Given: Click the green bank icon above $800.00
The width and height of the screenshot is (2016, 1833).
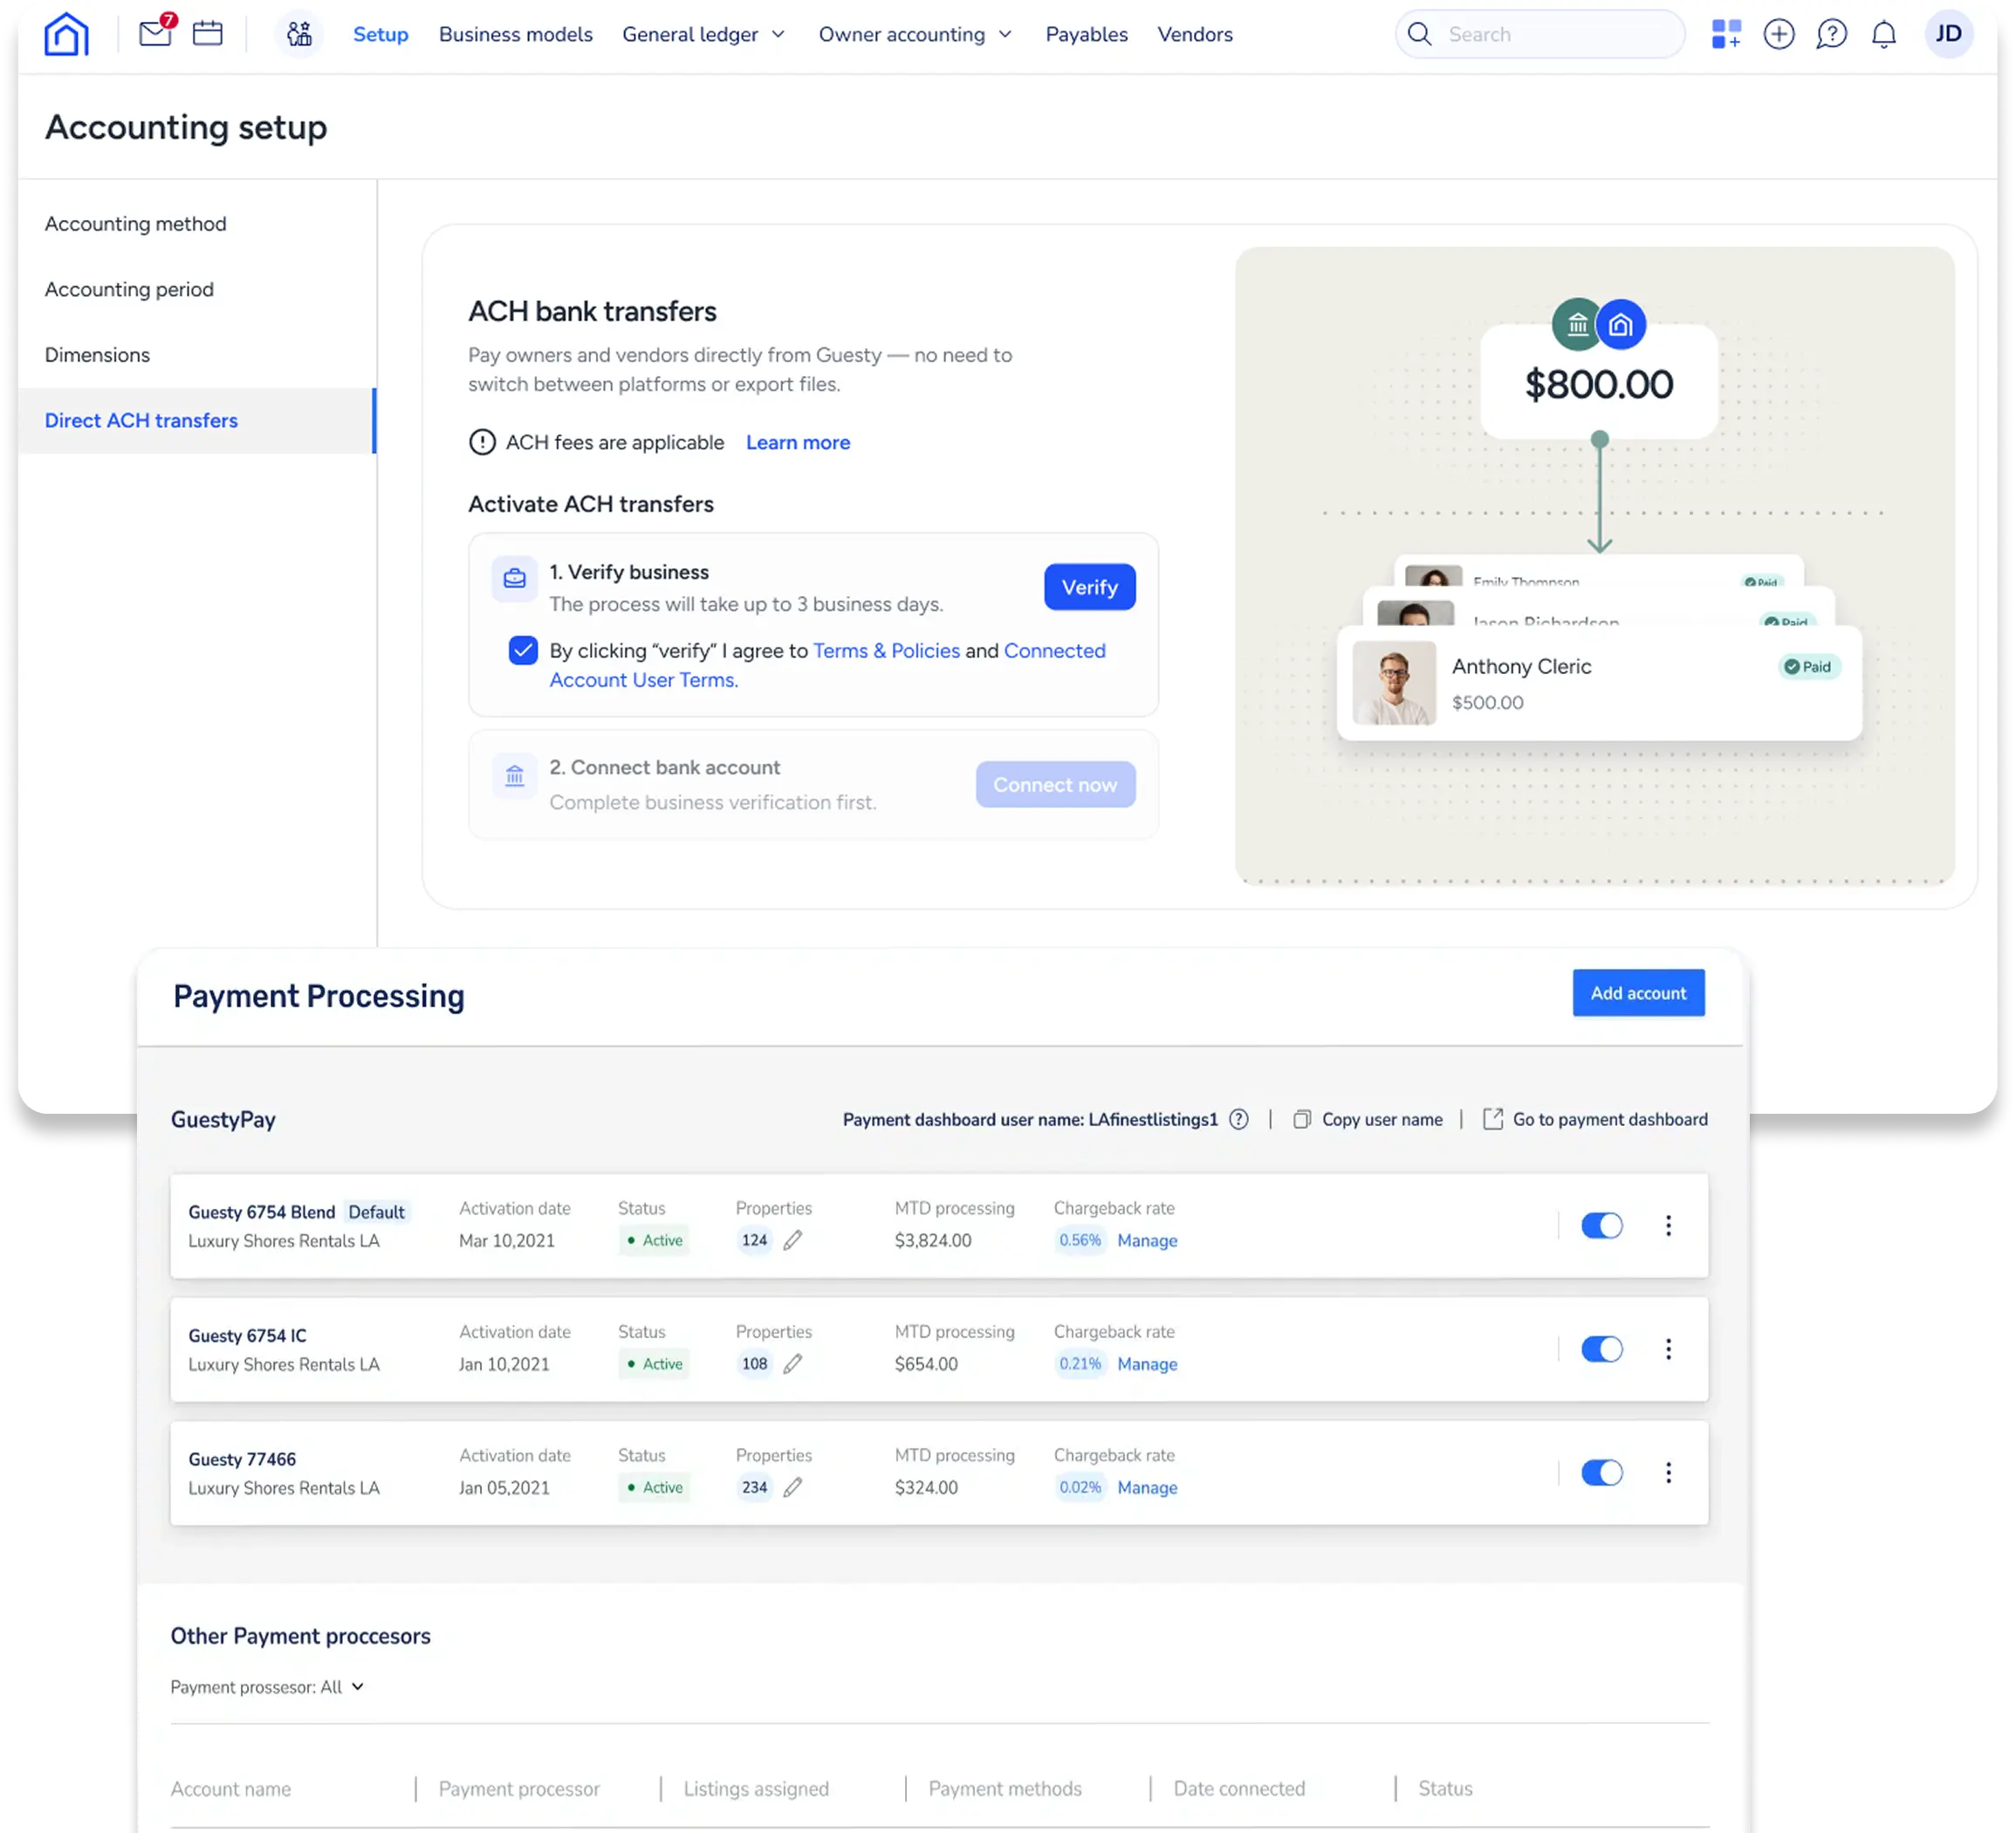Looking at the screenshot, I should (1577, 324).
